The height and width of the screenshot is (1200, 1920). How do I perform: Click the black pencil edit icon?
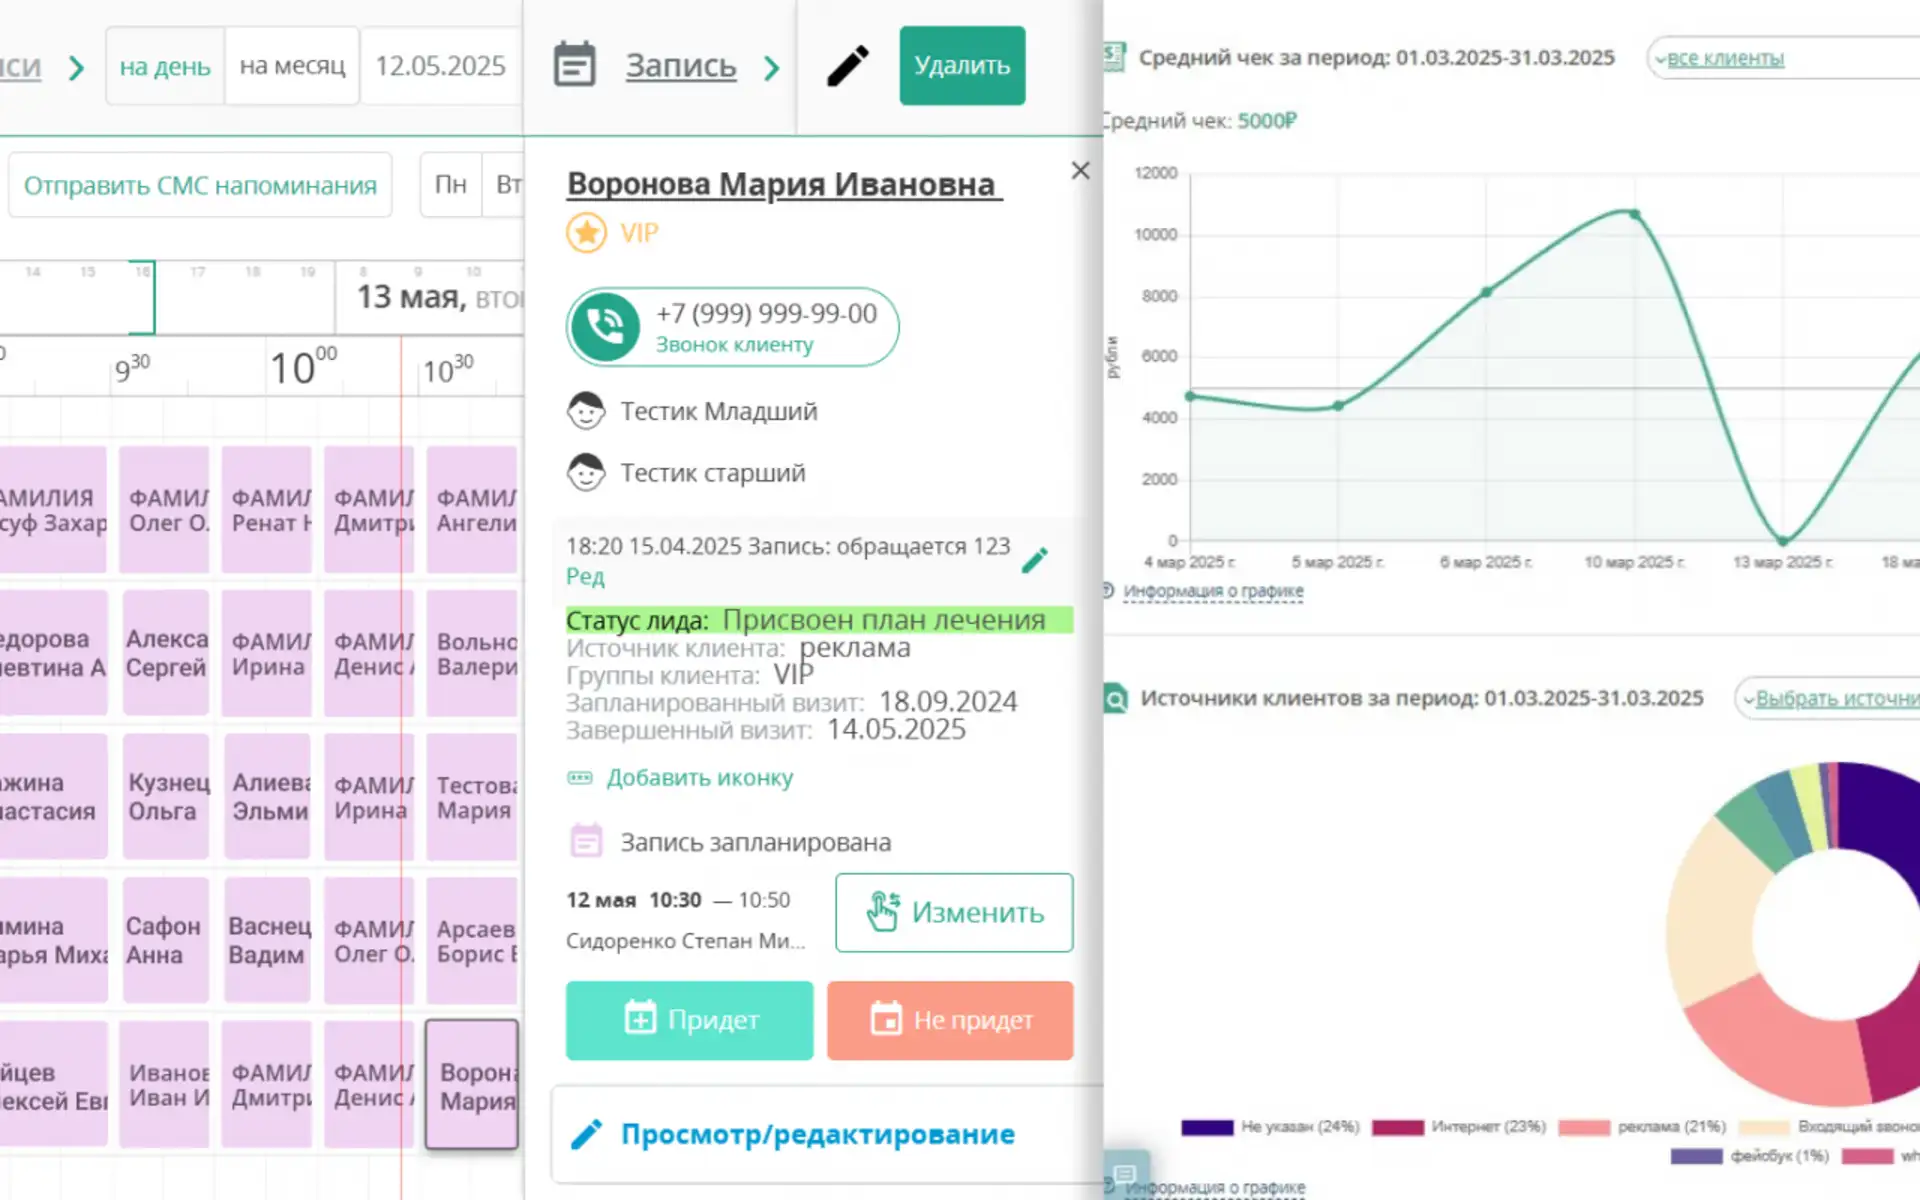(847, 66)
